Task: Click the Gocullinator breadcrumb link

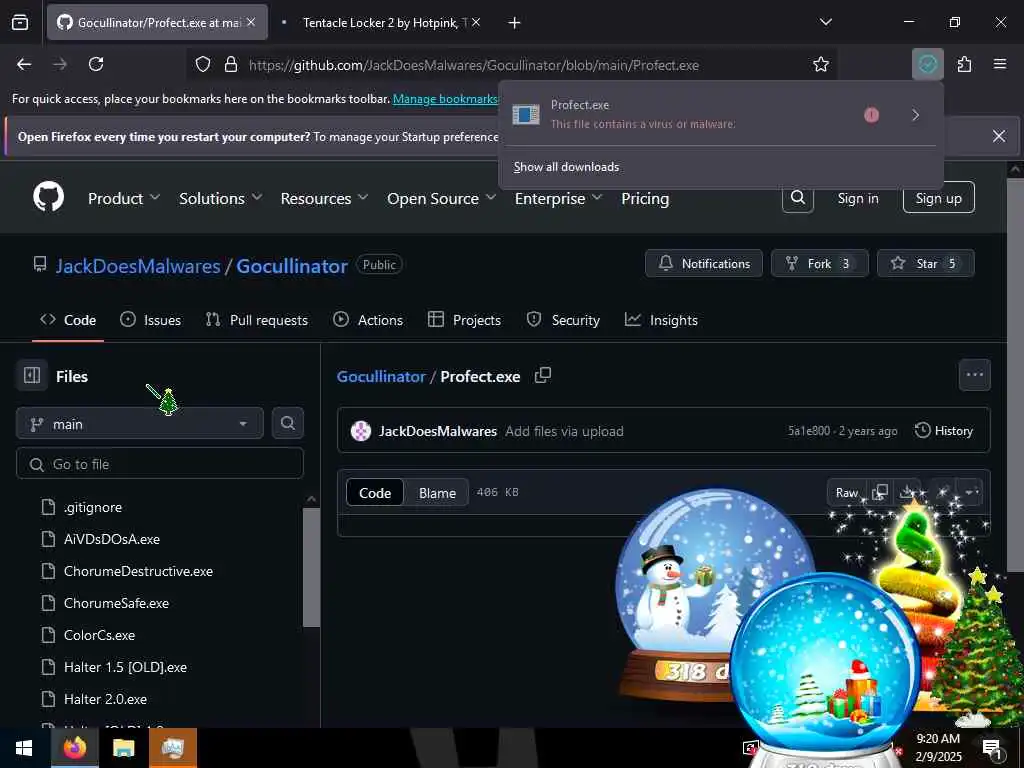Action: [x=381, y=376]
